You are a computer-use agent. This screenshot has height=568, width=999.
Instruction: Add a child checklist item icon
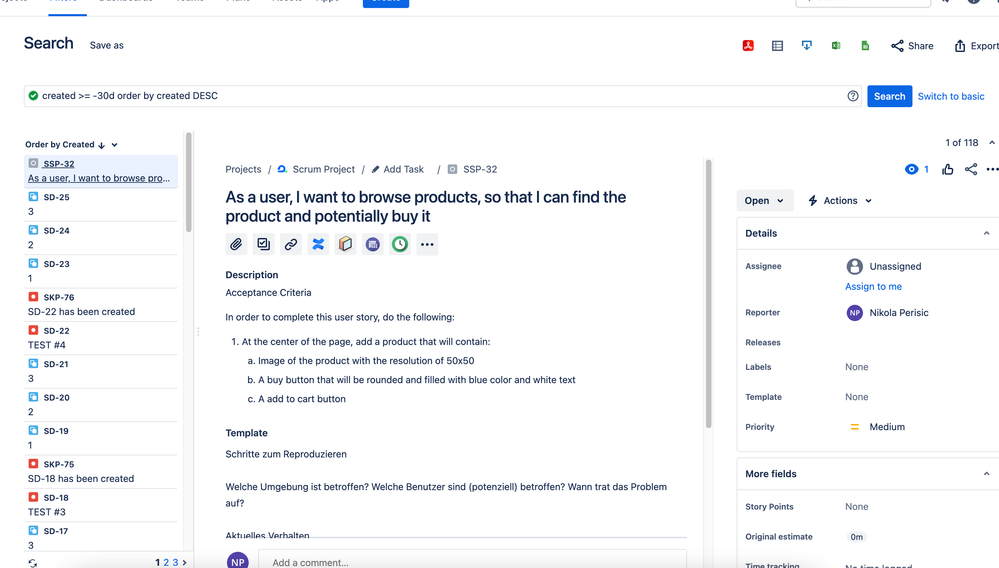pyautogui.click(x=264, y=244)
